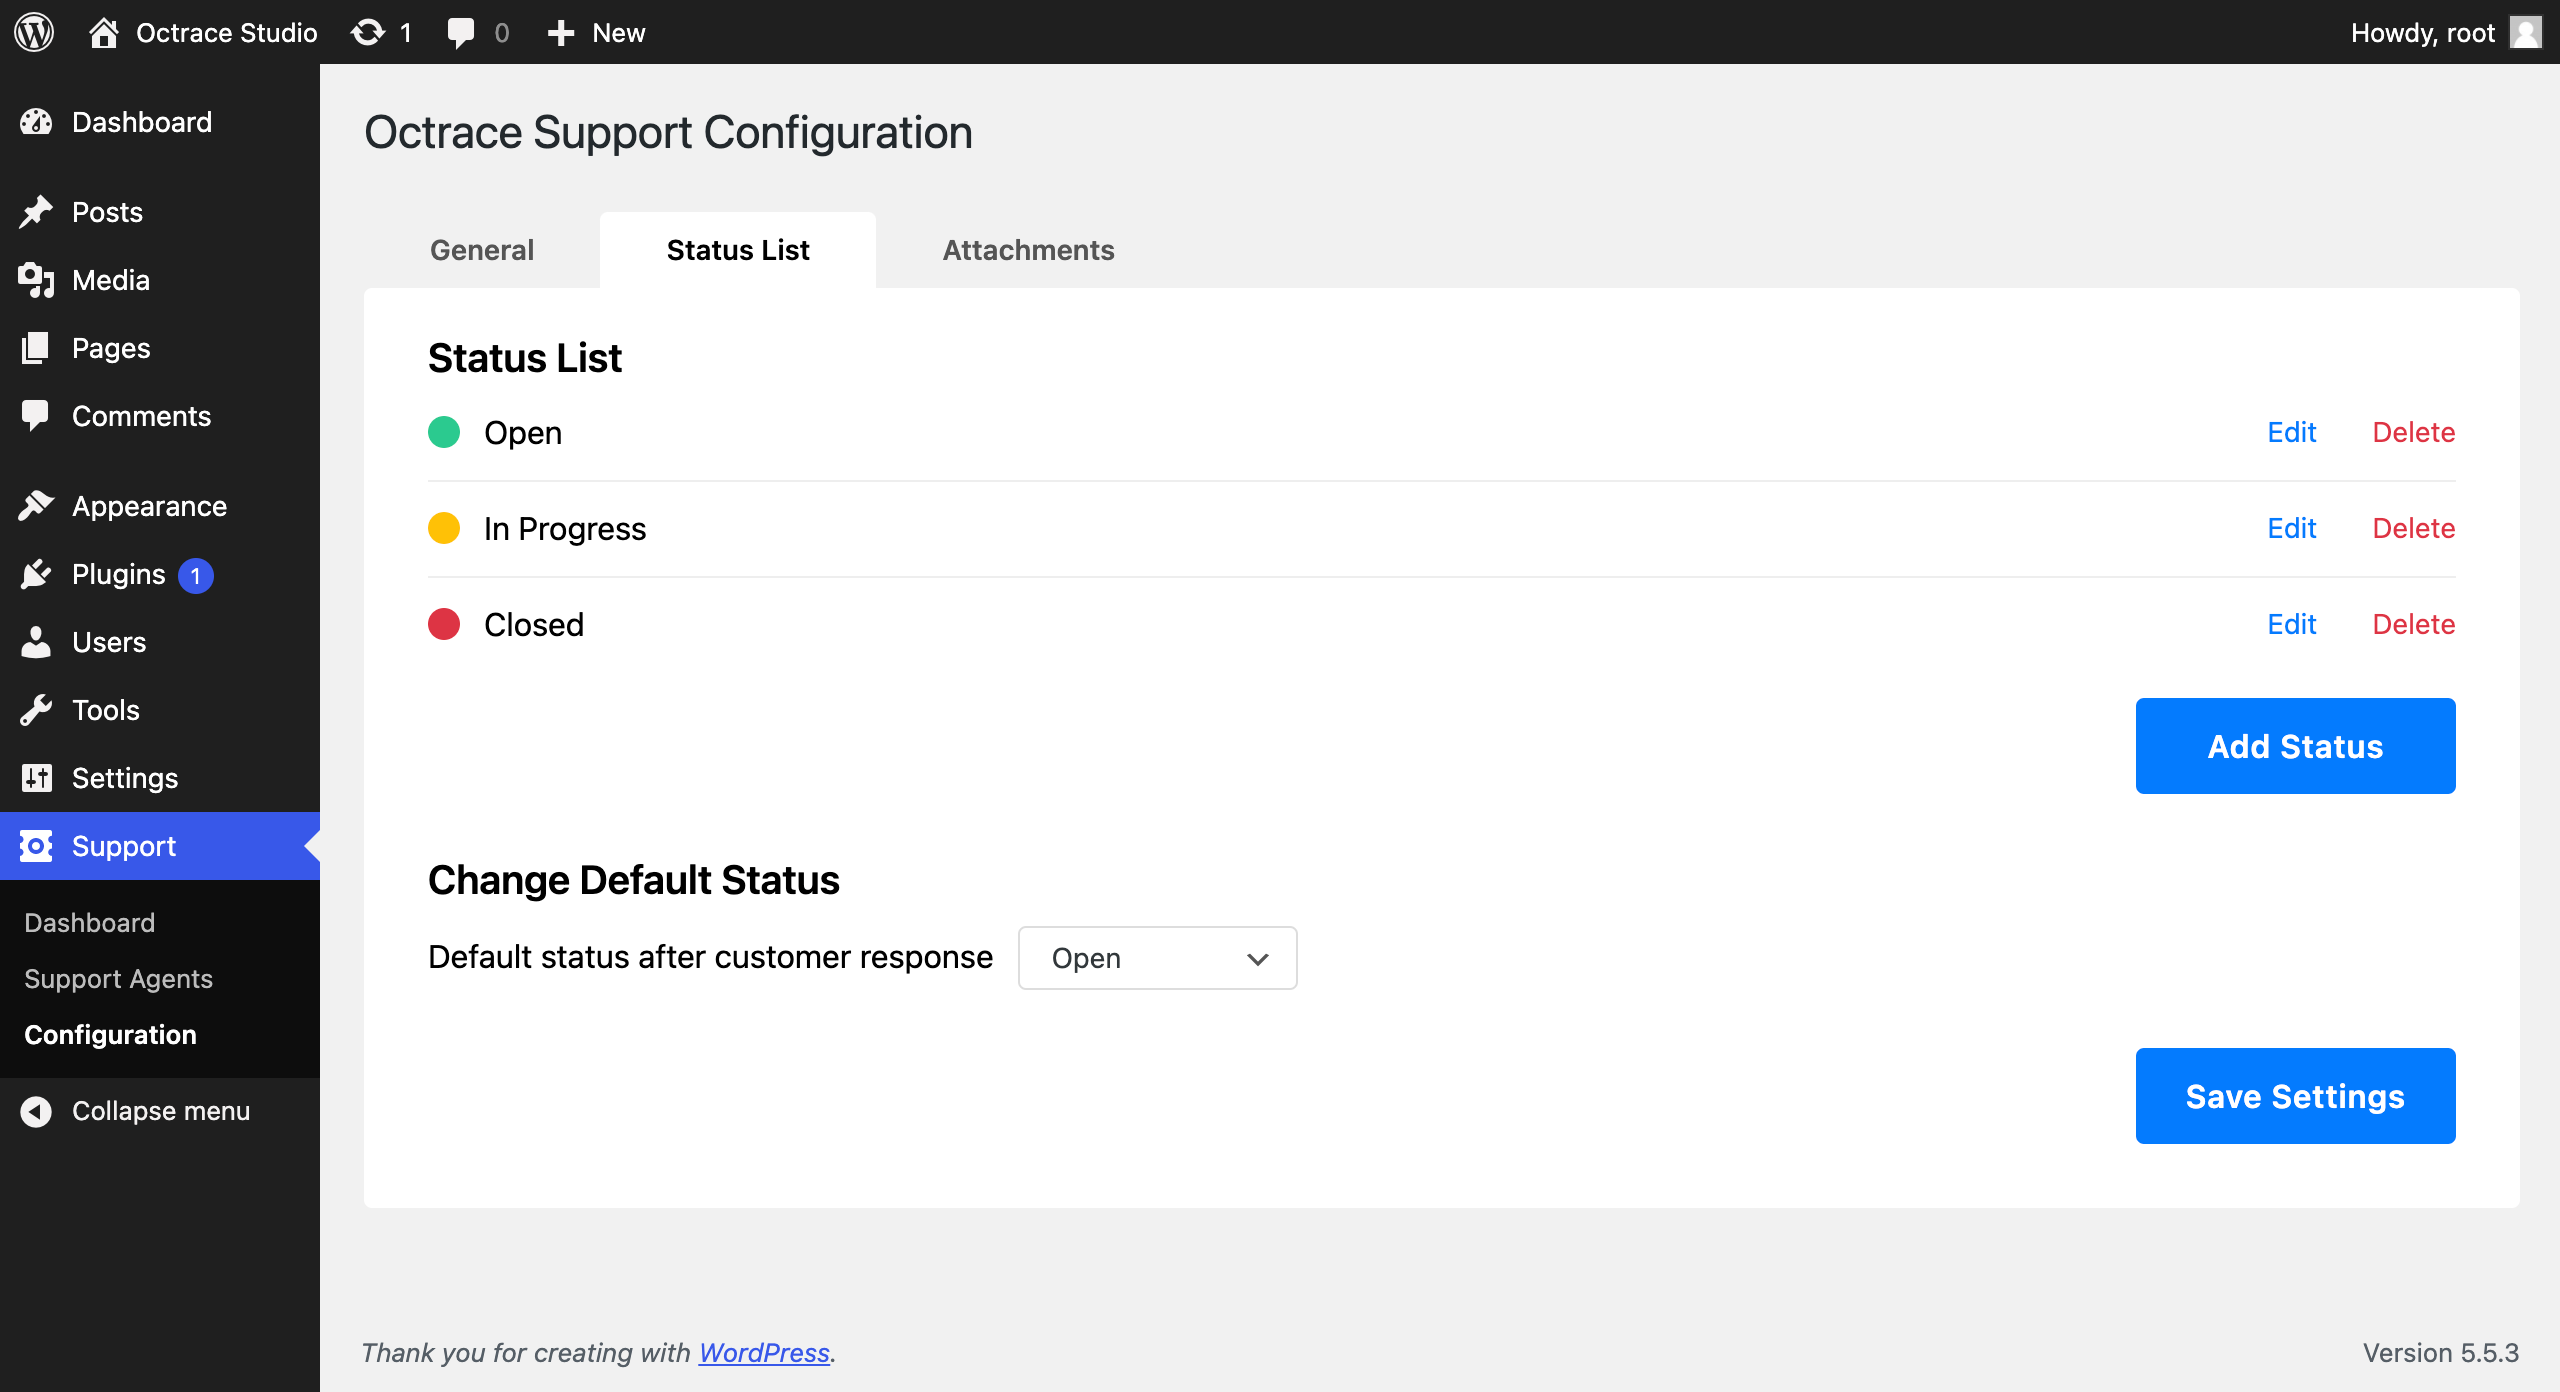The width and height of the screenshot is (2560, 1392).
Task: Click the updates refresh icon
Action: [x=368, y=32]
